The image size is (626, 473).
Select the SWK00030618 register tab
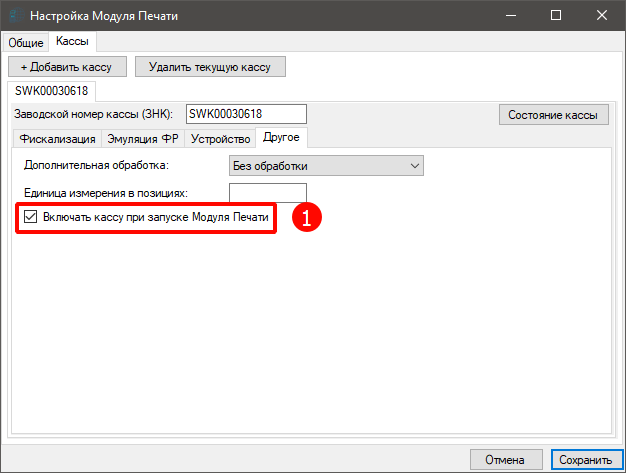(x=51, y=91)
